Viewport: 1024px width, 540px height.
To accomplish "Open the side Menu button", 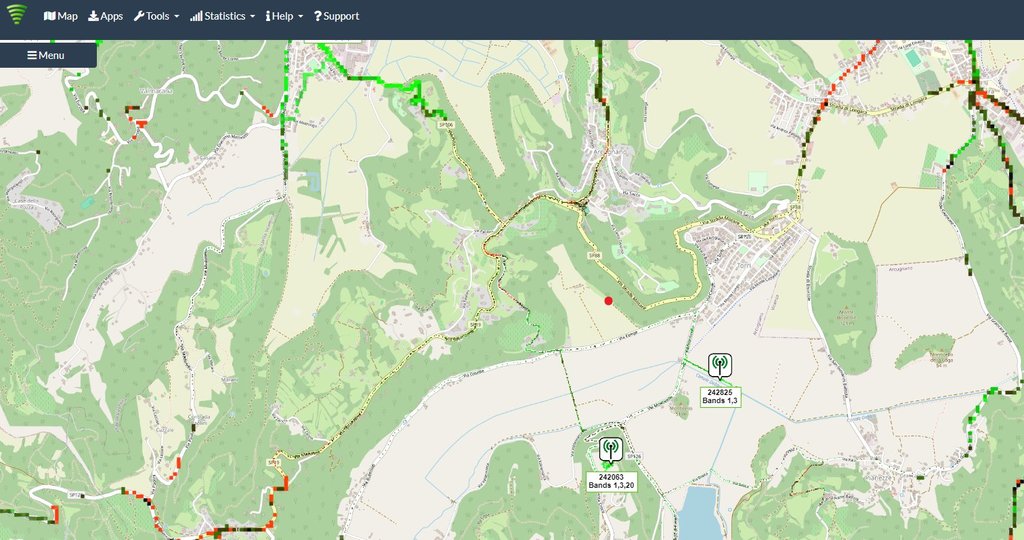I will pos(48,56).
